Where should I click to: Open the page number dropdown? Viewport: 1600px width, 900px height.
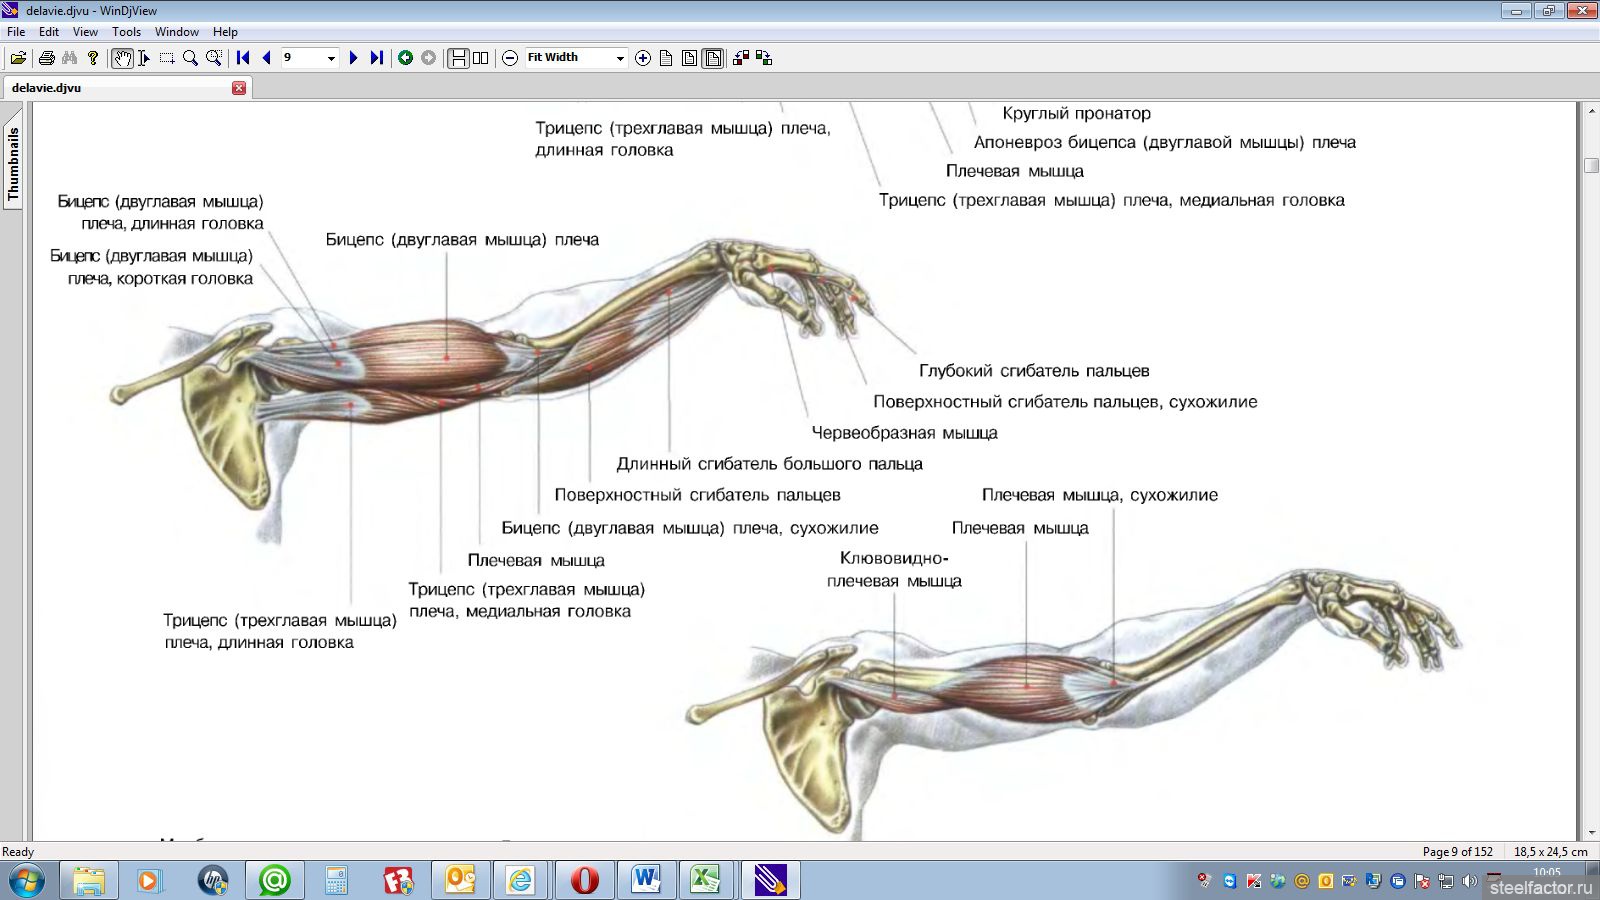pos(331,58)
